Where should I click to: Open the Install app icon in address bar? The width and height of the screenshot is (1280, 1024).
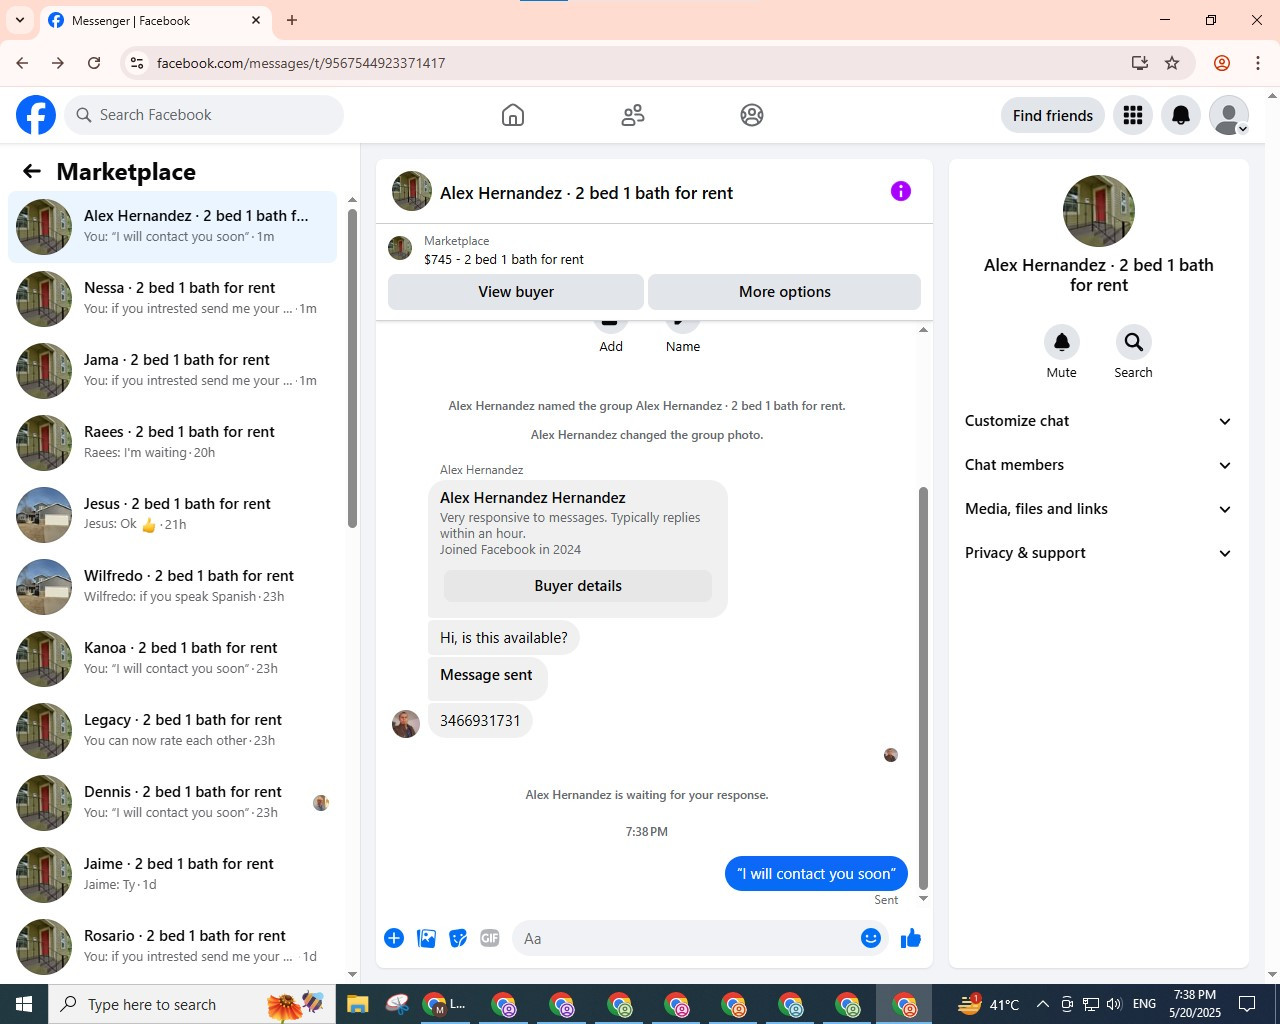point(1140,63)
